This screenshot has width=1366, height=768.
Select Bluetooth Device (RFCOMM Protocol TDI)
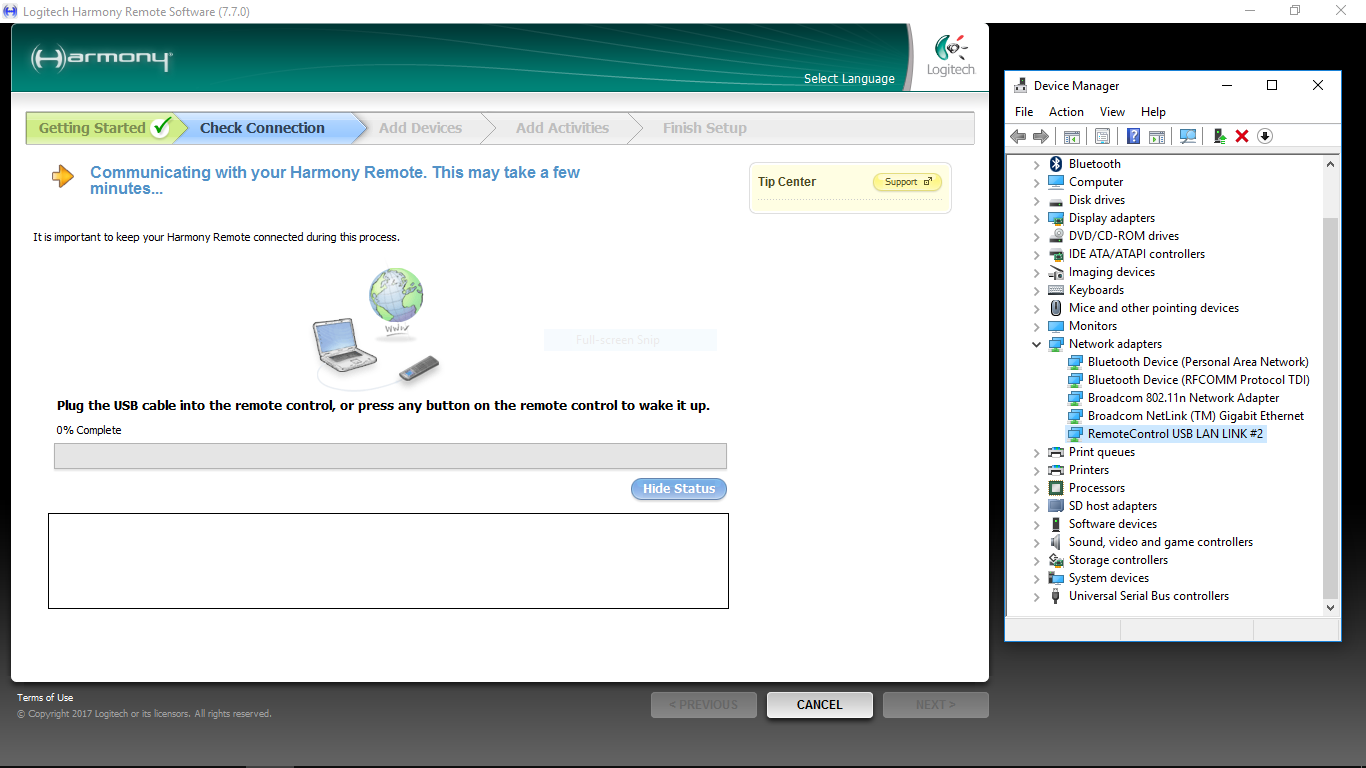pyautogui.click(x=1198, y=380)
